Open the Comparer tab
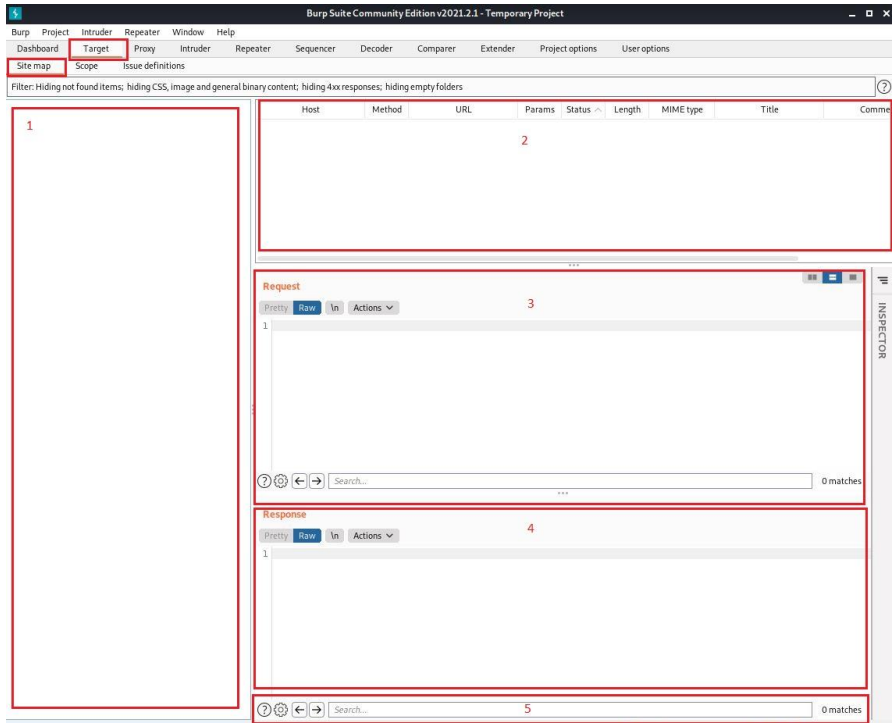 (x=436, y=49)
